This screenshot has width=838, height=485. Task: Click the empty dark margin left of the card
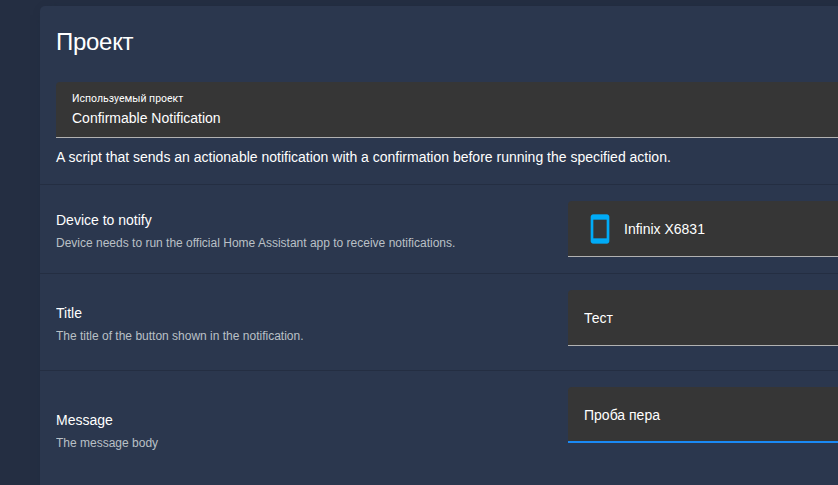click(19, 250)
